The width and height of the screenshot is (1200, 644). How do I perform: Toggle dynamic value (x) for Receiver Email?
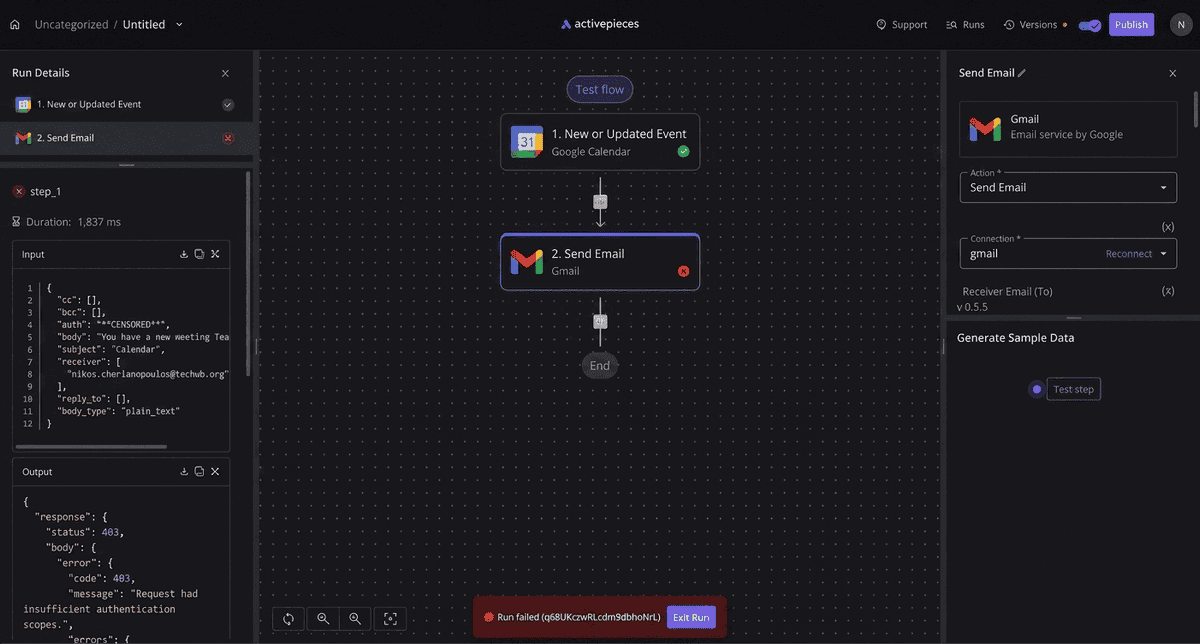click(x=1168, y=291)
